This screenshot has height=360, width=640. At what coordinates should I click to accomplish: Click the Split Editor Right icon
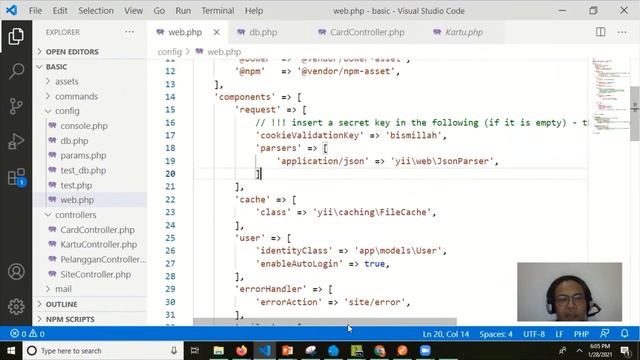[x=600, y=32]
